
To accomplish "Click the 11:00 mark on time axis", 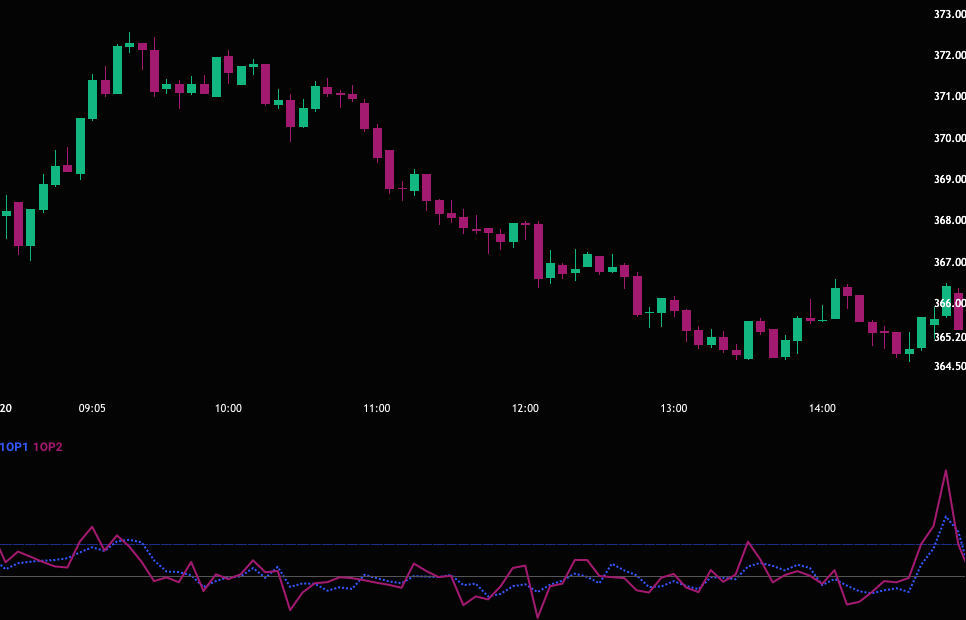I will click(377, 408).
